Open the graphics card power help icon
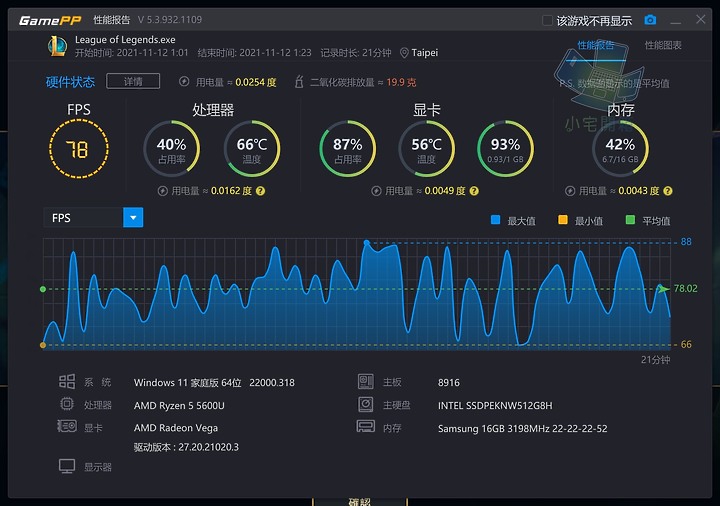Viewport: 720px width, 506px height. point(474,191)
